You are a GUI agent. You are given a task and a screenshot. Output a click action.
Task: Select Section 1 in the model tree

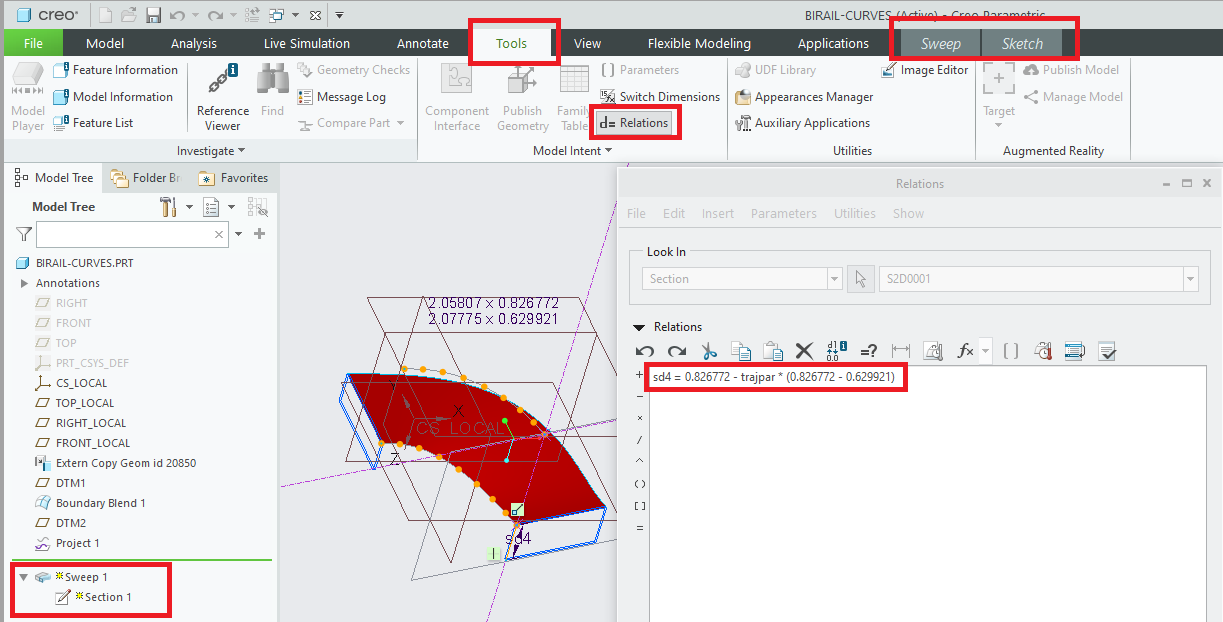[107, 597]
